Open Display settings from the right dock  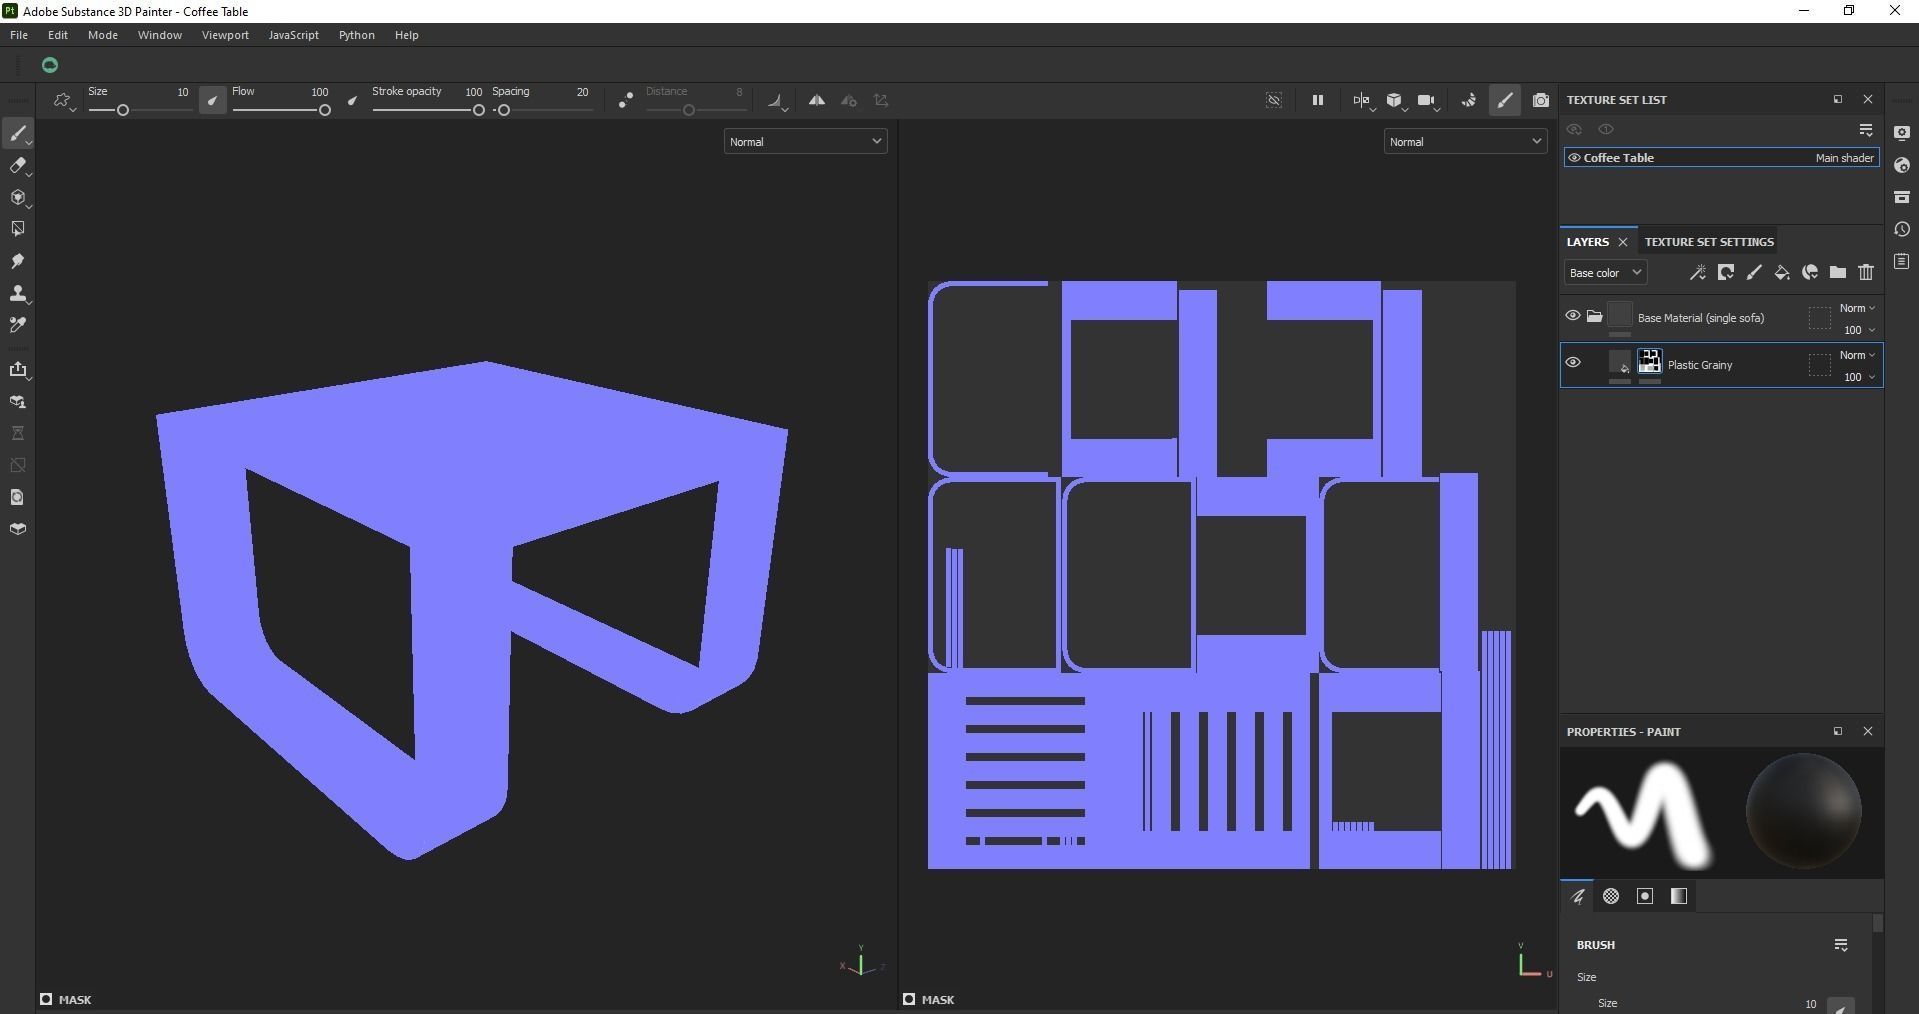[x=1902, y=133]
